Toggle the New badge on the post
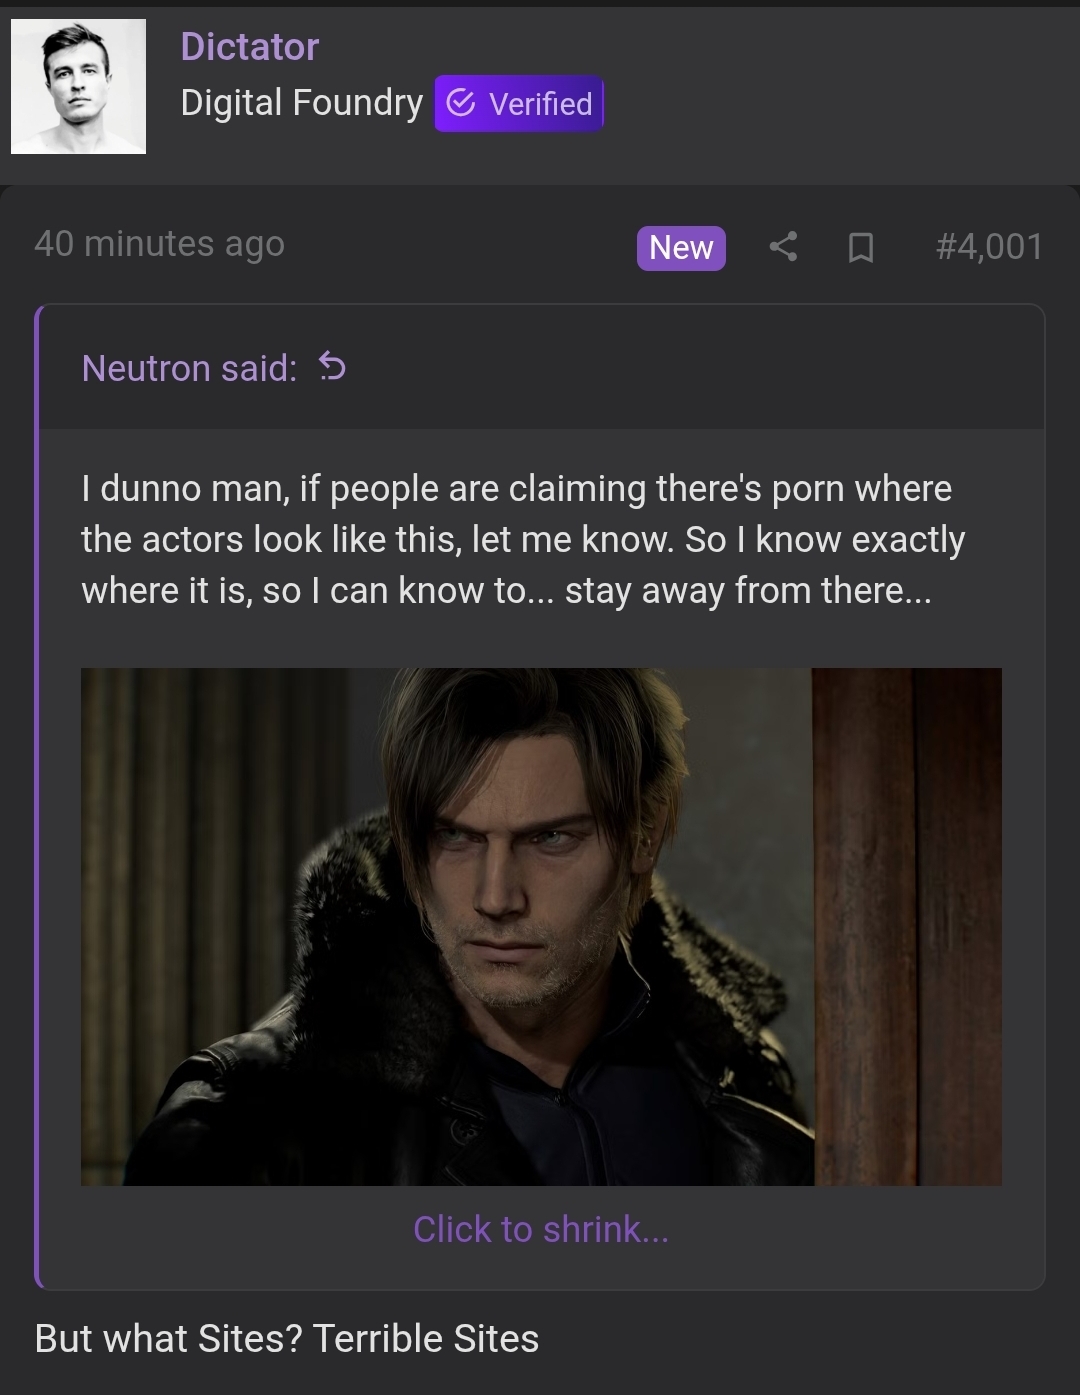Screen dimensions: 1080x1395 point(681,249)
